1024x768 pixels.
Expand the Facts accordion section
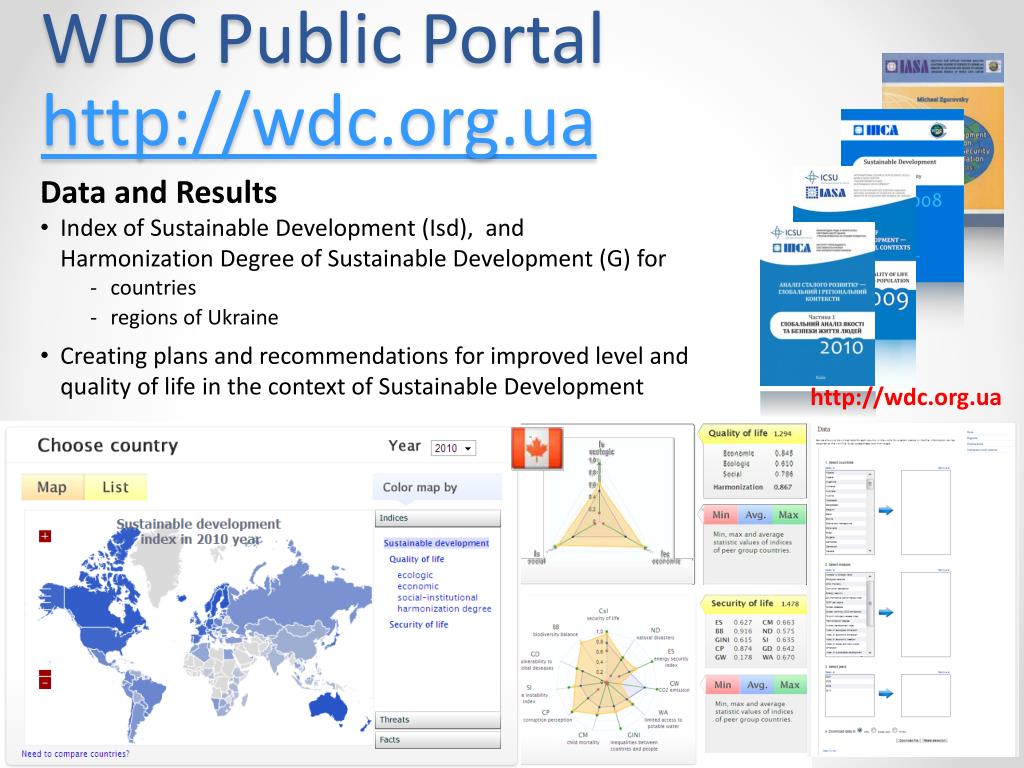(438, 740)
